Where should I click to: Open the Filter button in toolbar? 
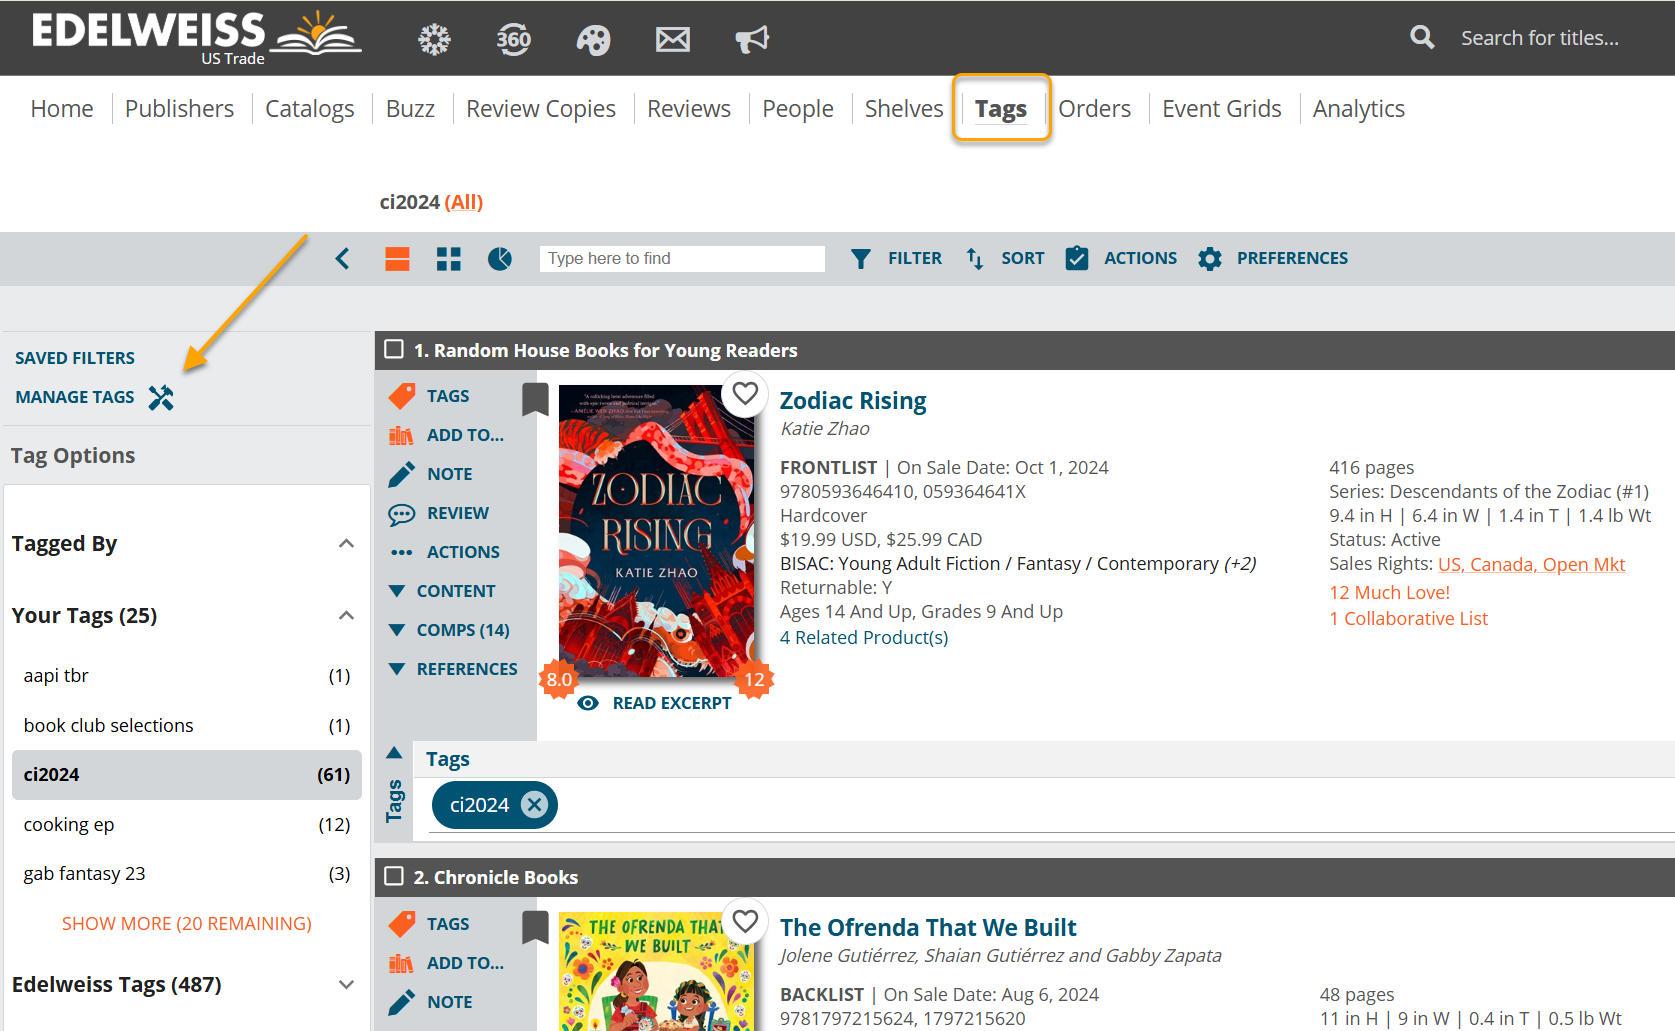pyautogui.click(x=897, y=259)
